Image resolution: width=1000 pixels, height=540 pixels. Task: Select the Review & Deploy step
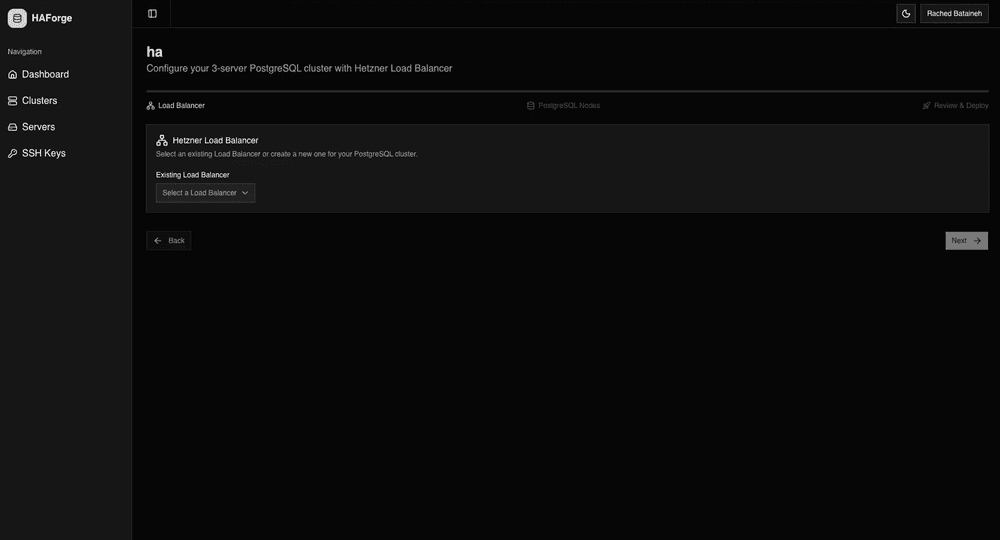coord(955,106)
